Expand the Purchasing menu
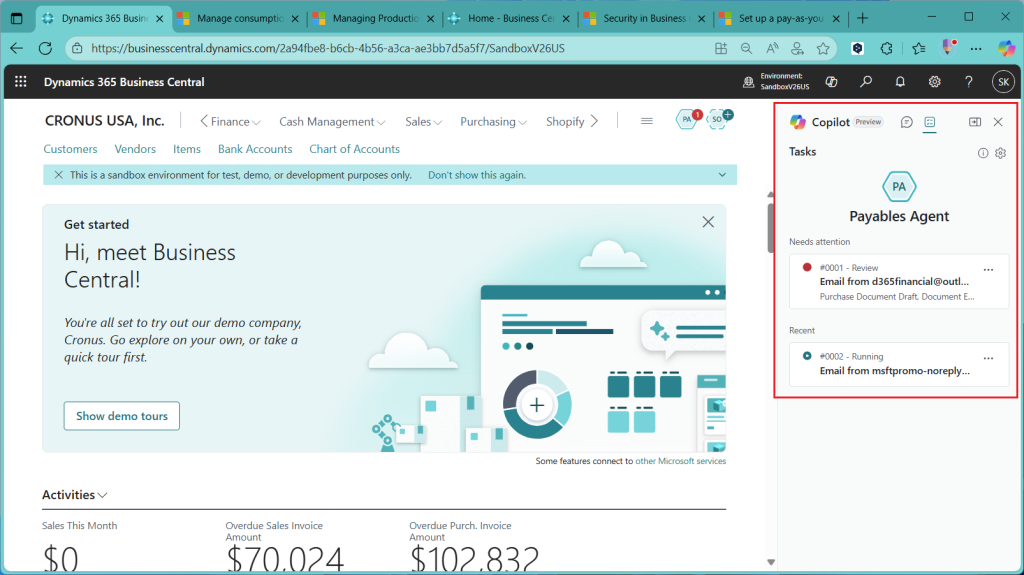 tap(493, 122)
